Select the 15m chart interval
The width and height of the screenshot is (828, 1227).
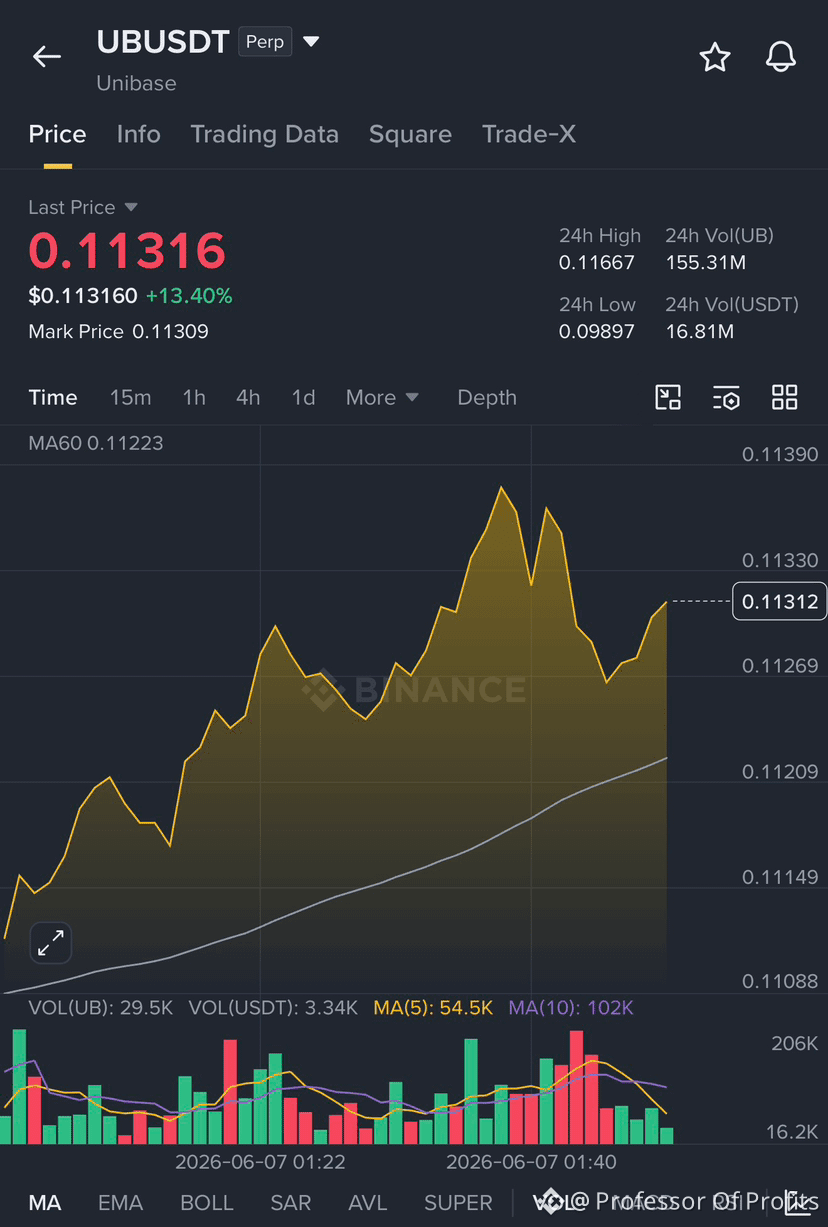(130, 397)
